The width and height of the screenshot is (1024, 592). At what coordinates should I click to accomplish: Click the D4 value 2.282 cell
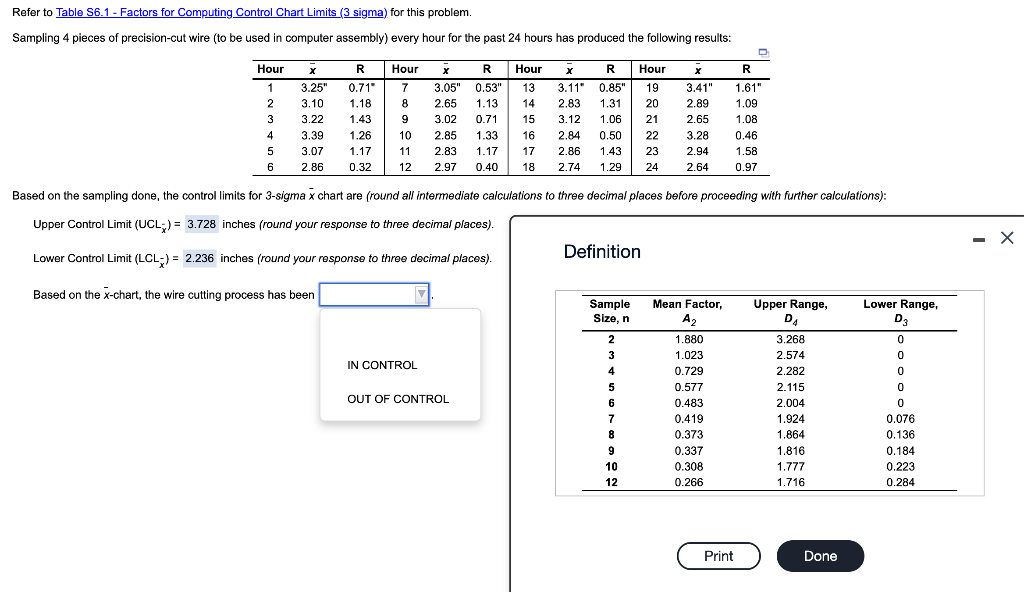(790, 371)
